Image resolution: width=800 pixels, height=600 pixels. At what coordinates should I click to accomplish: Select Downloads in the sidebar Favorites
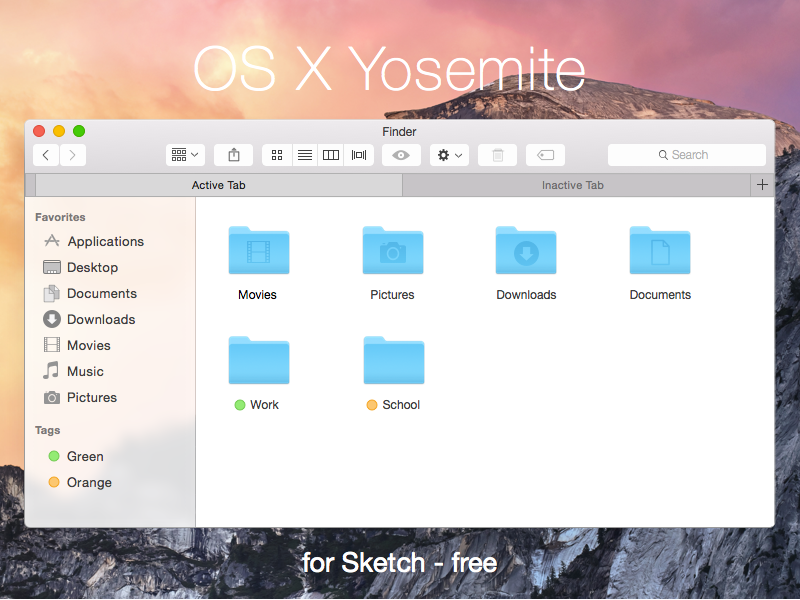(x=89, y=319)
